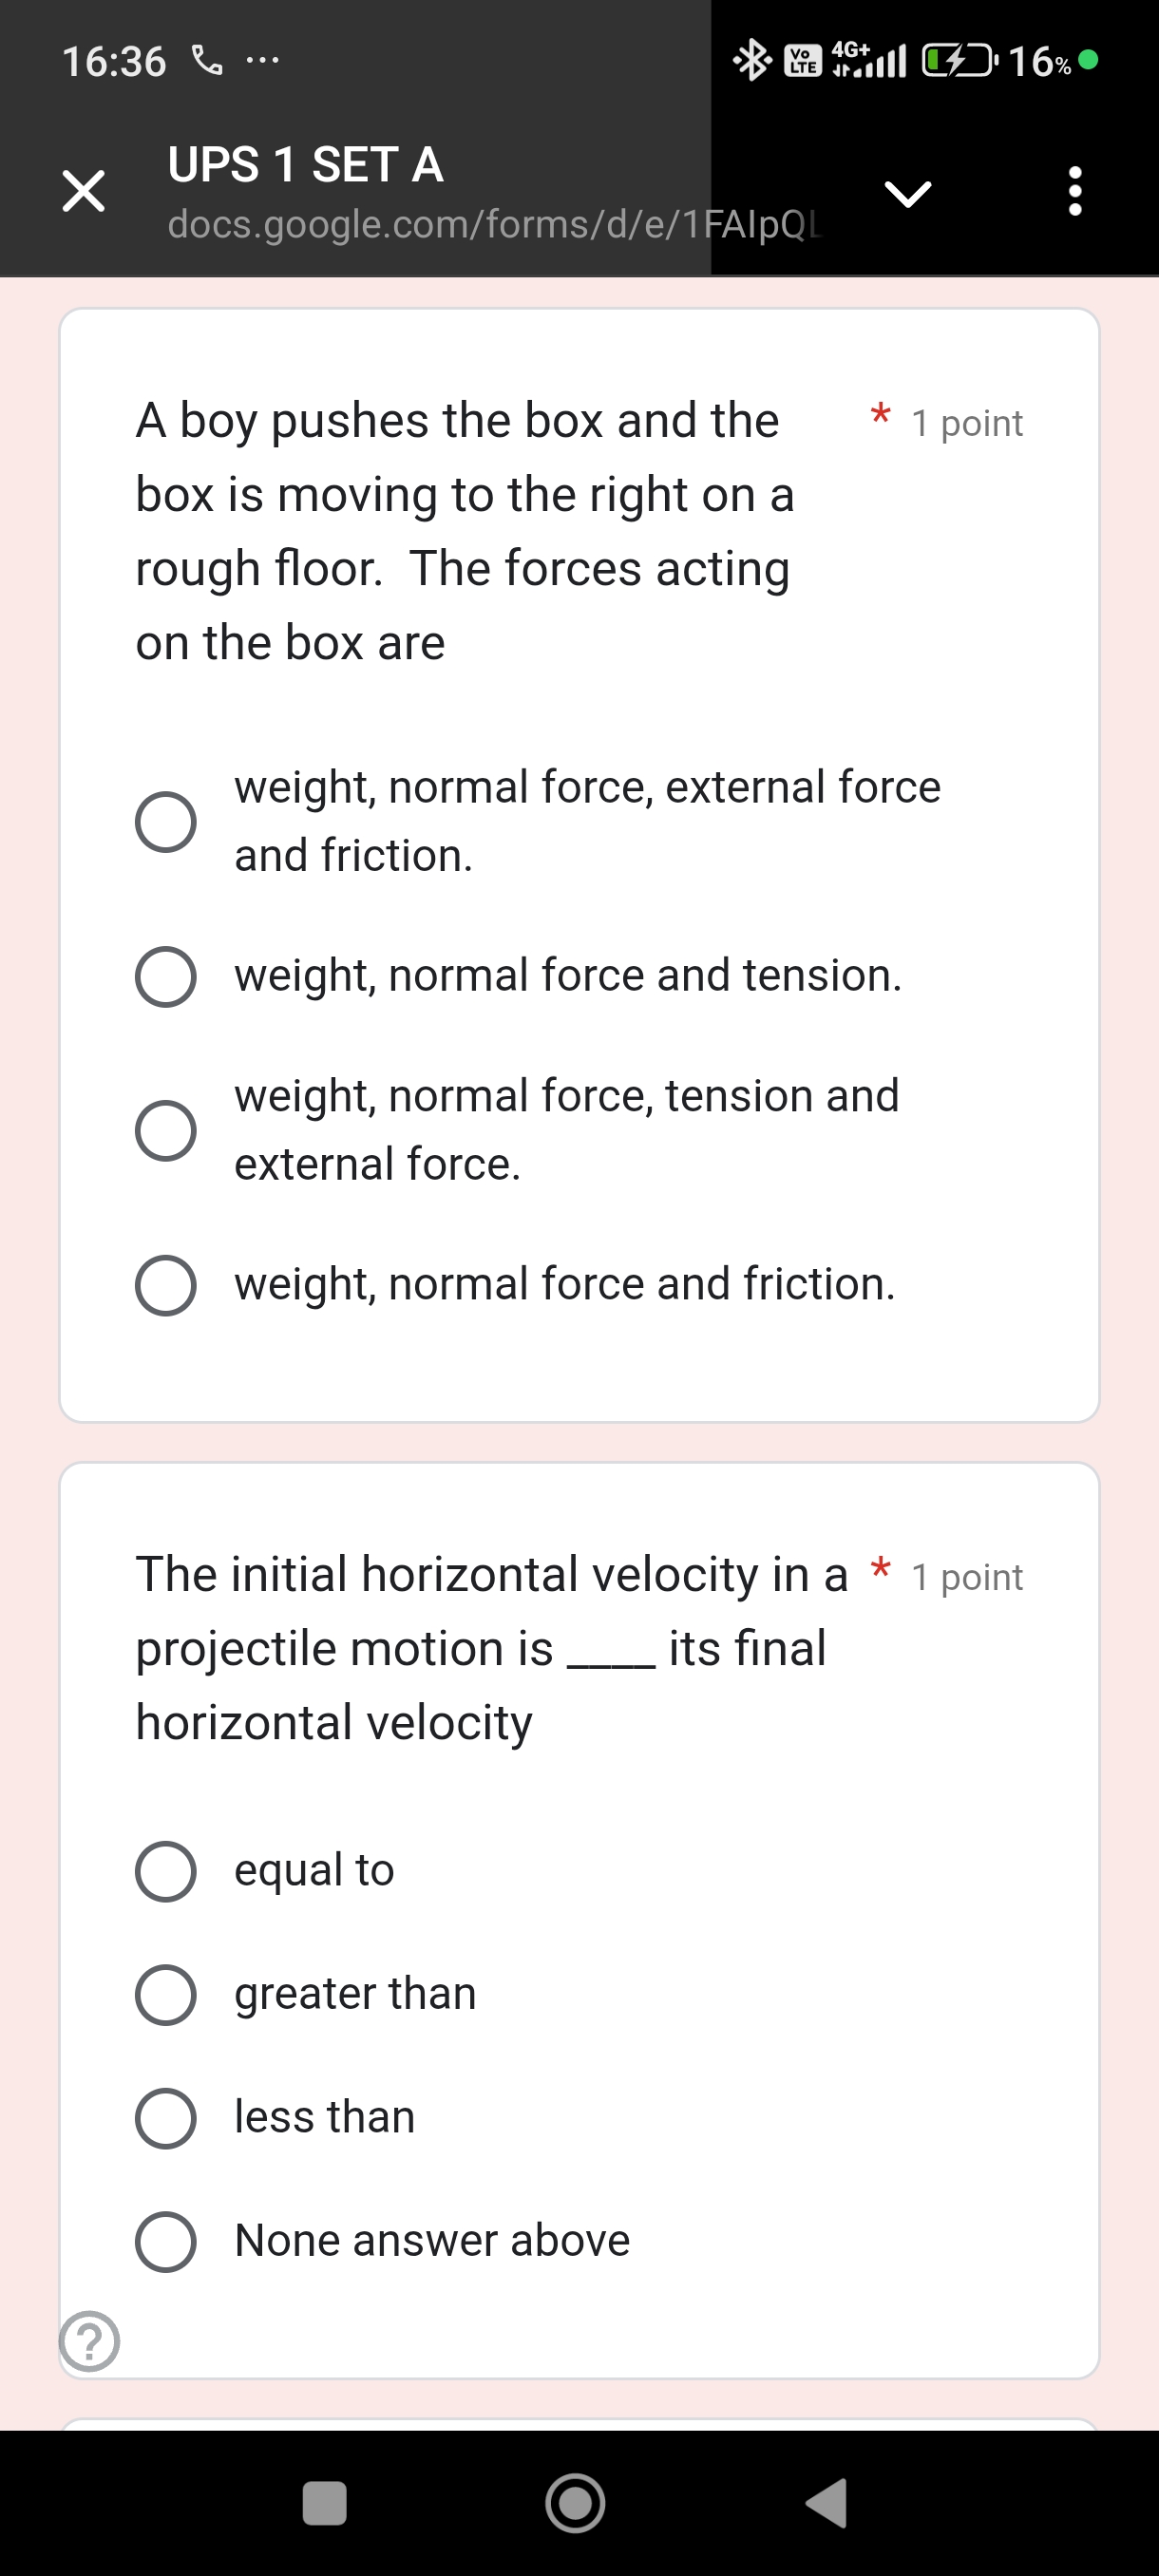Image resolution: width=1159 pixels, height=2576 pixels.
Task: Tap the UPS 1 SET A page title
Action: coord(305,165)
